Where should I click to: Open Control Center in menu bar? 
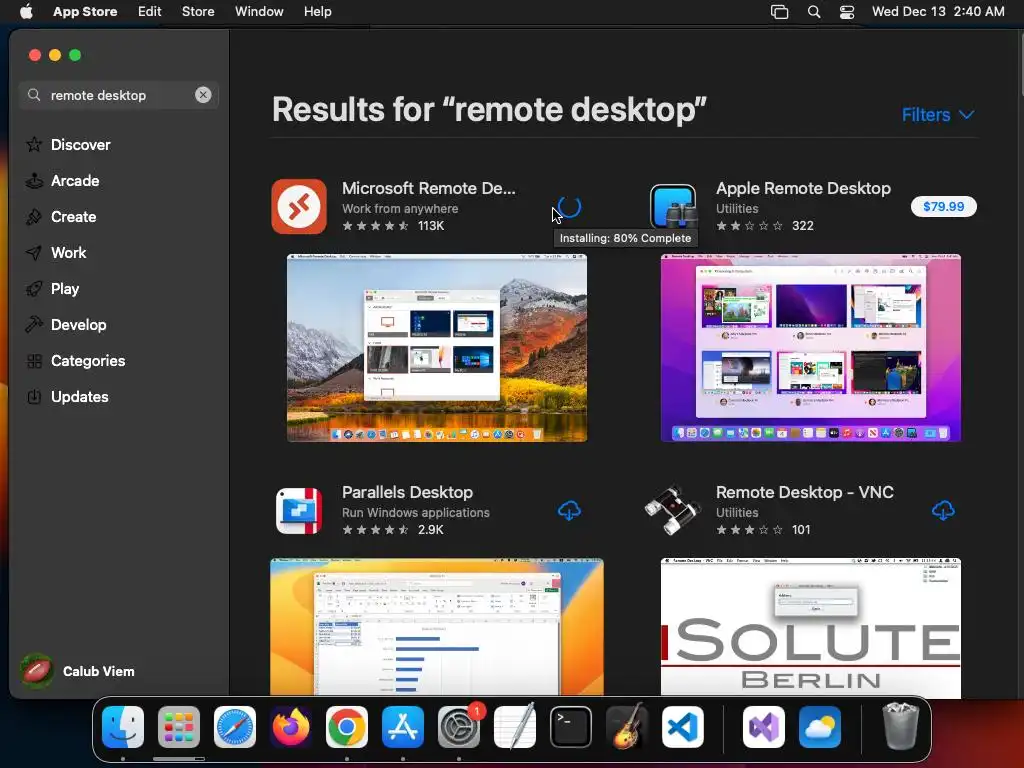[x=847, y=12]
